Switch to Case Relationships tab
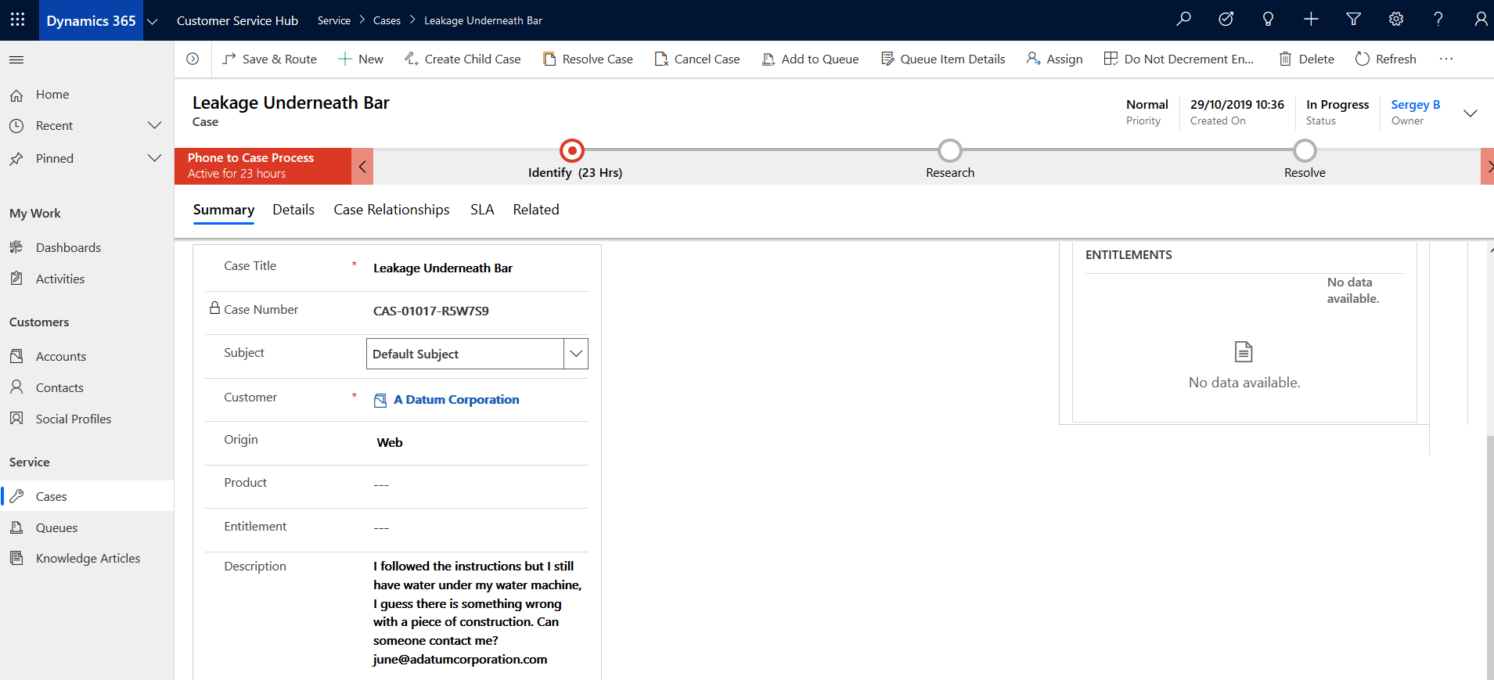This screenshot has height=680, width=1494. pos(392,210)
